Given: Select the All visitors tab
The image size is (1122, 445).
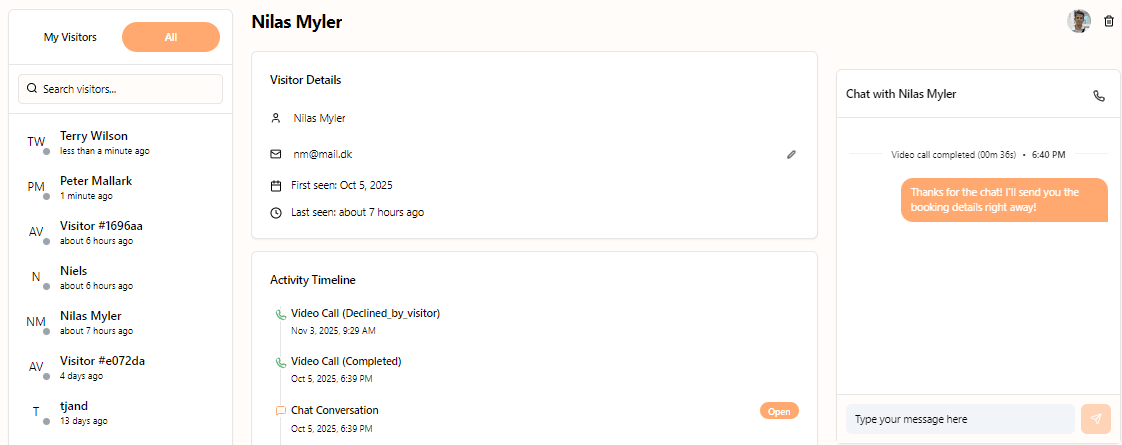Looking at the screenshot, I should click(x=171, y=37).
